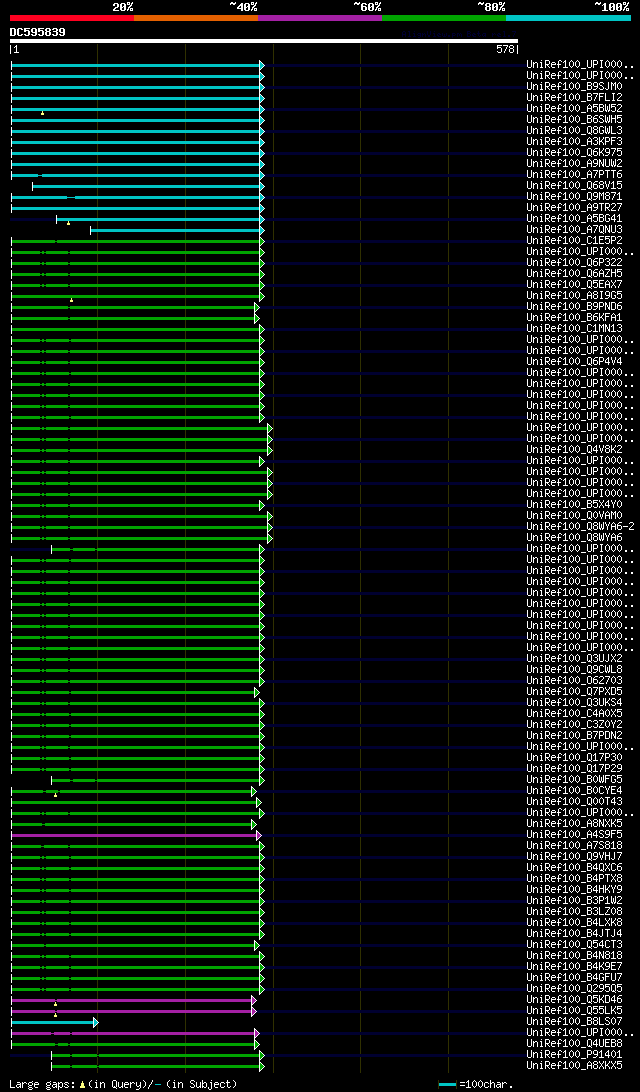Click the cyan 100char scale legend bar
Image resolution: width=640 pixels, height=1092 pixels.
point(448,1084)
